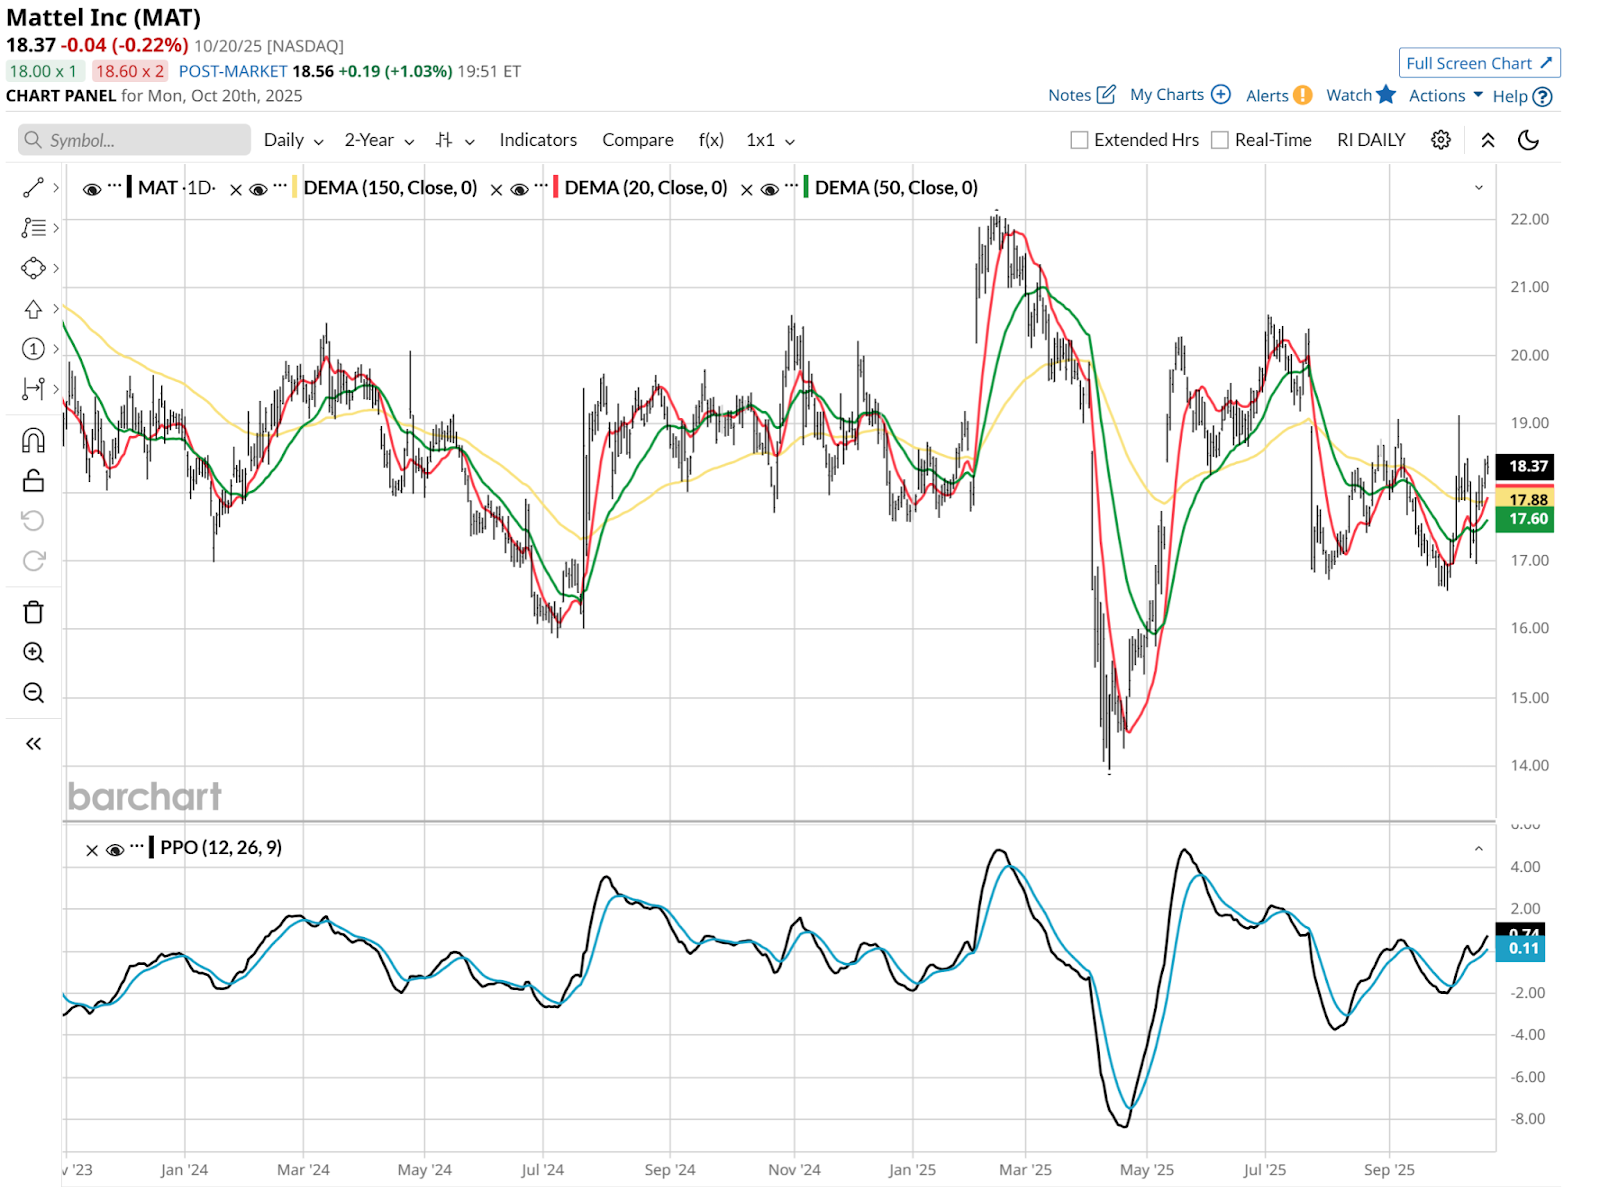Screen dimensions: 1600x1187
Task: Open the Compare menu
Action: coord(637,140)
